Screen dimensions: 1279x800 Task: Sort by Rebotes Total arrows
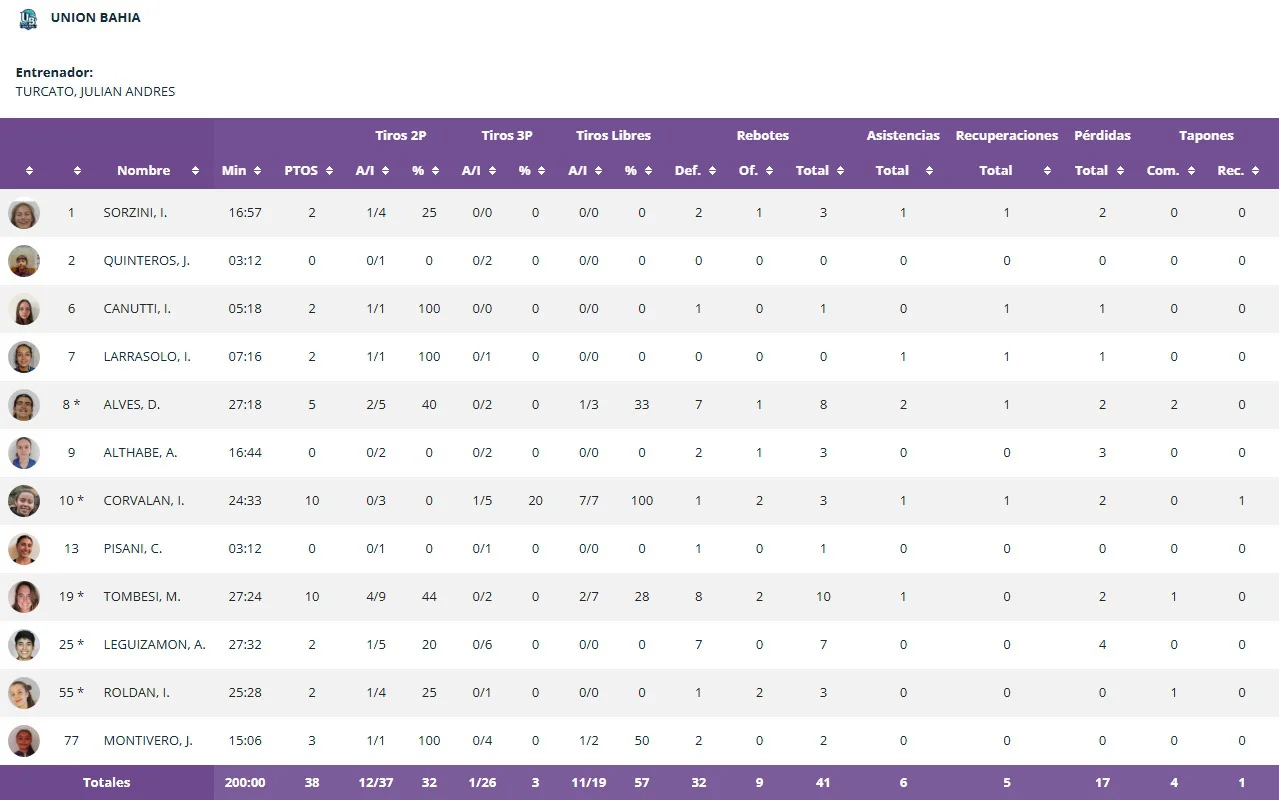tap(840, 171)
